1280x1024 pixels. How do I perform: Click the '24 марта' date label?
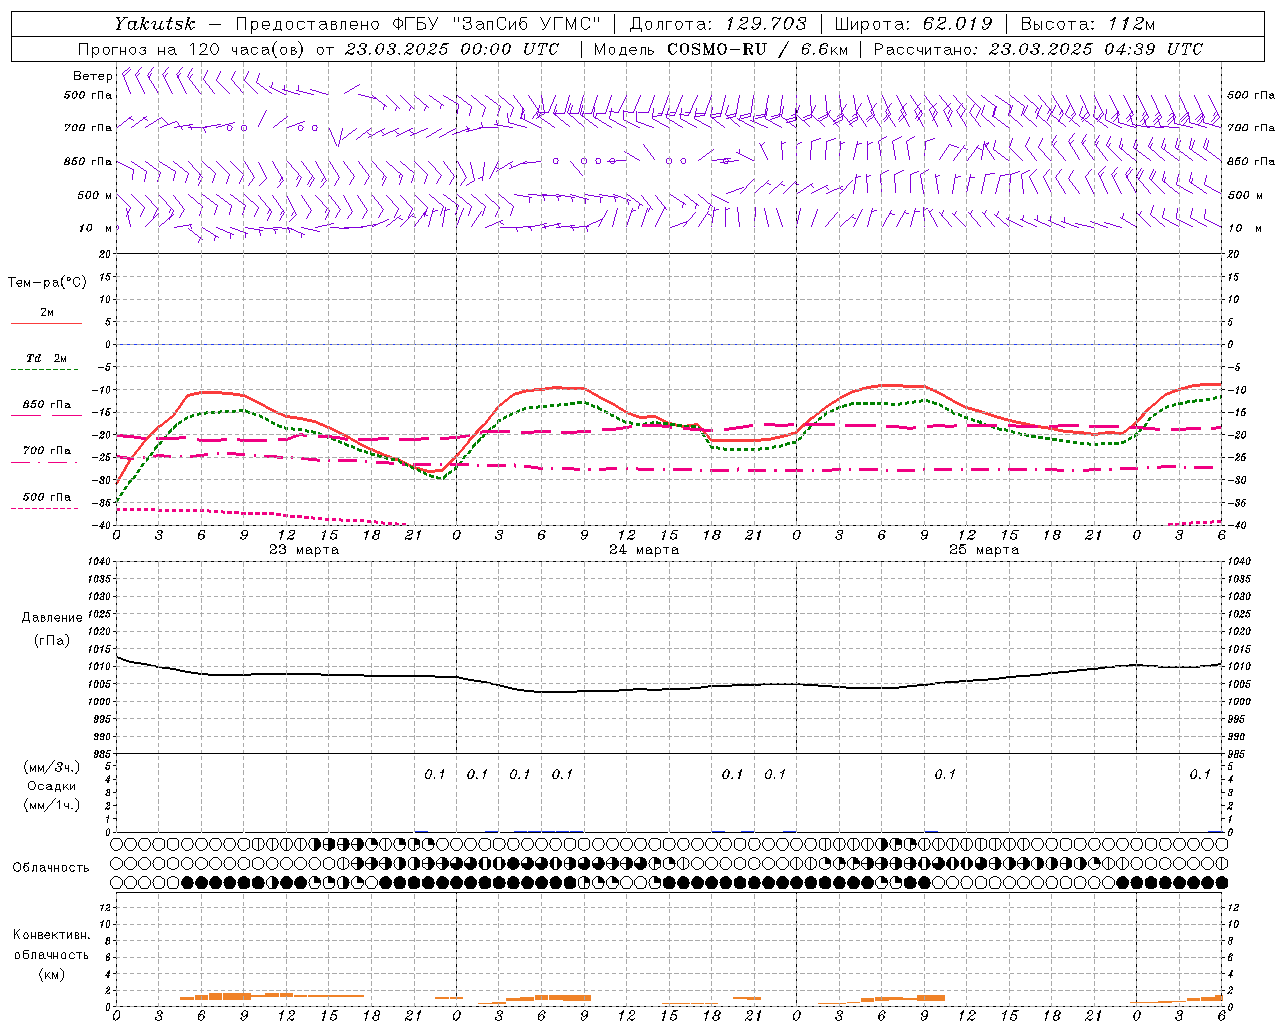coord(644,550)
